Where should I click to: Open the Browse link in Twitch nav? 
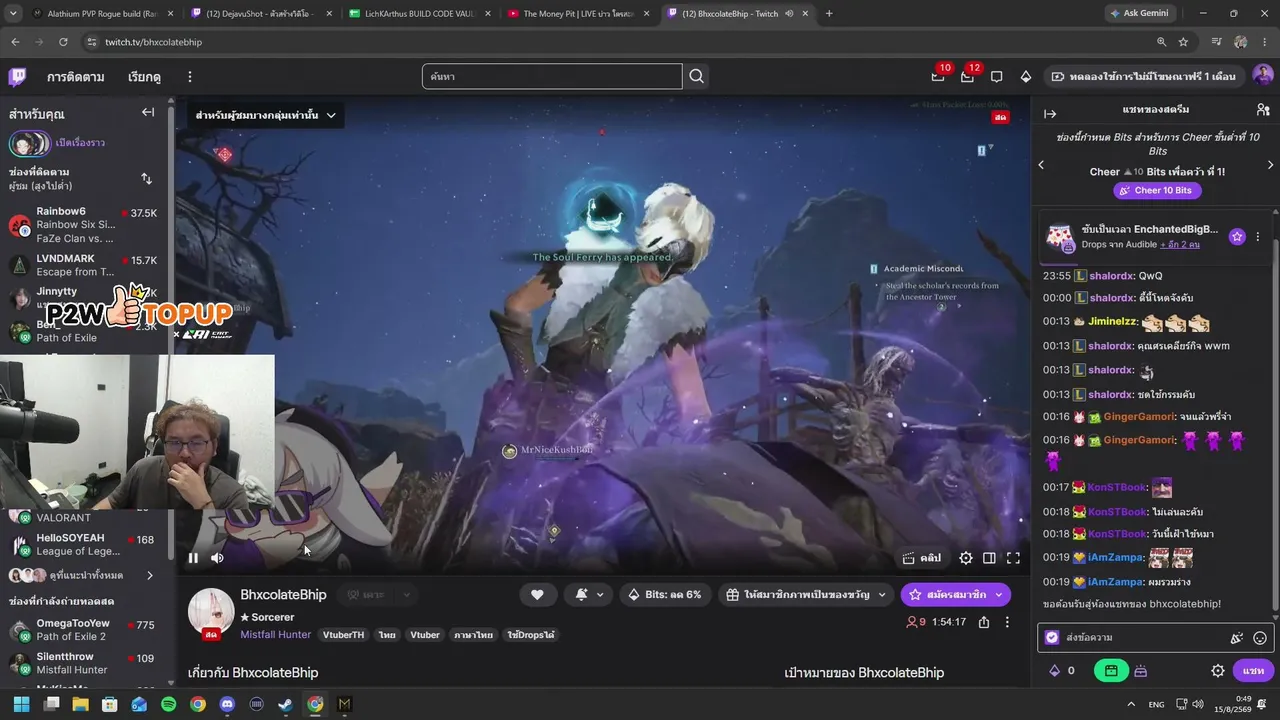144,77
